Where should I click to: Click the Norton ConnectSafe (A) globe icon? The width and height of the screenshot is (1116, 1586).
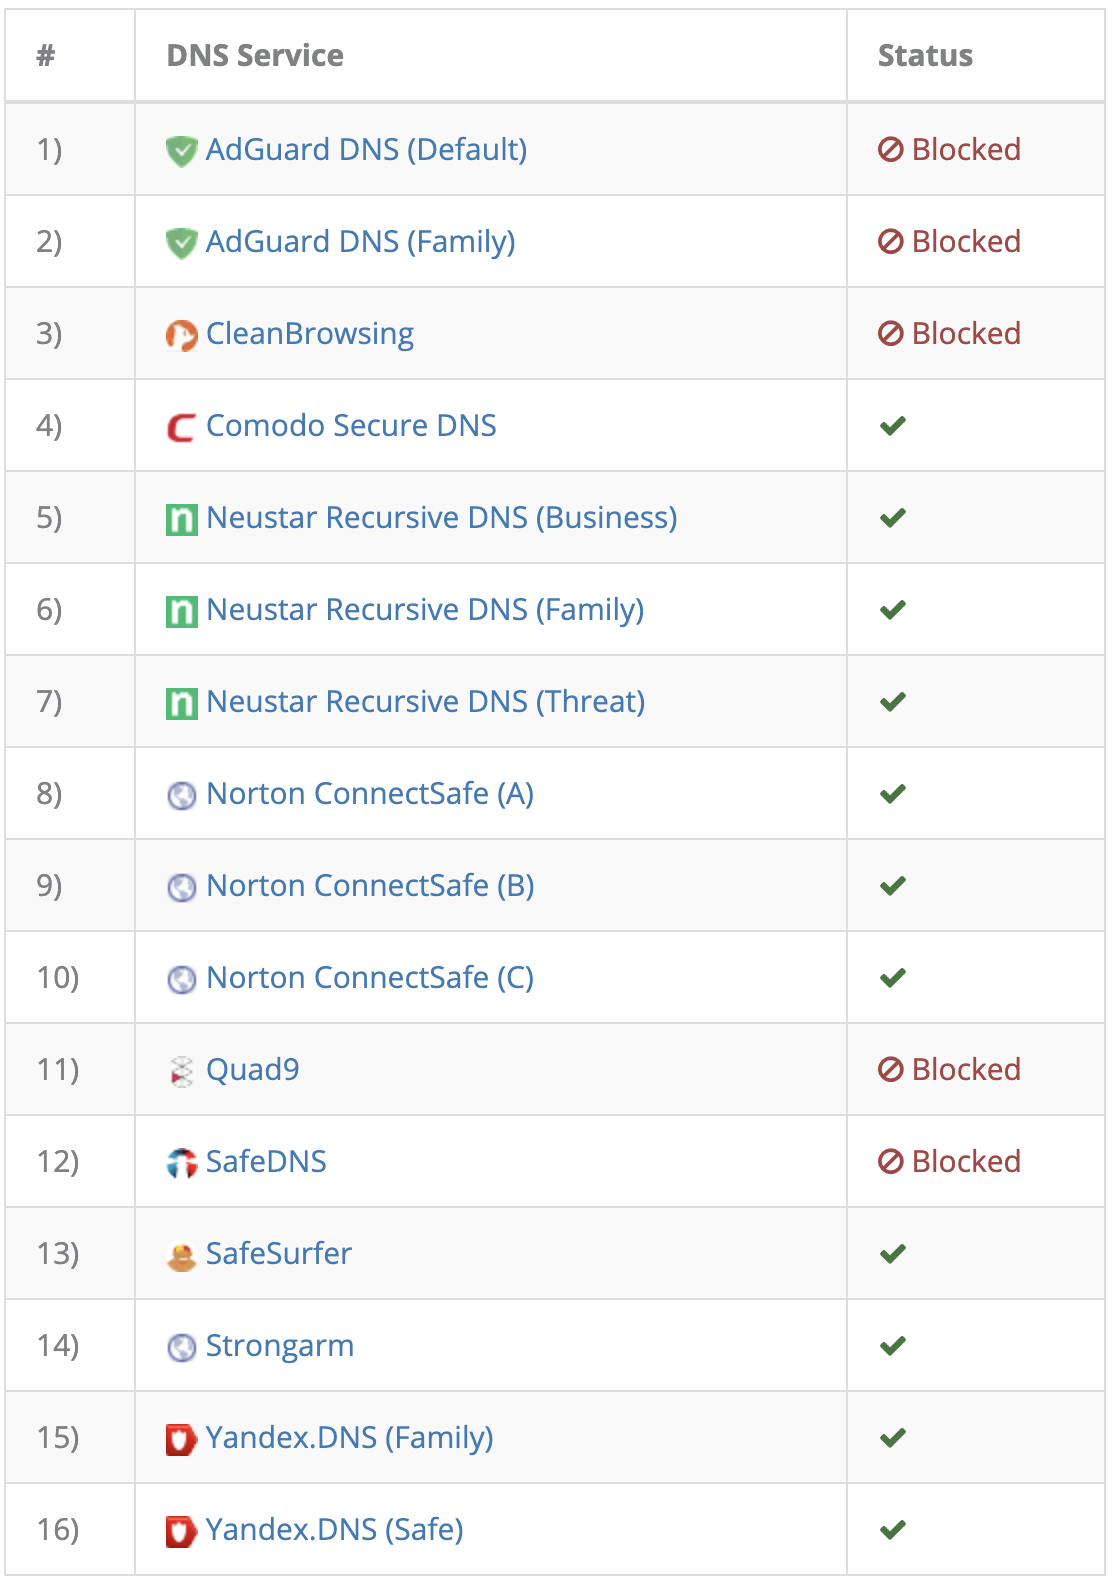tap(181, 796)
